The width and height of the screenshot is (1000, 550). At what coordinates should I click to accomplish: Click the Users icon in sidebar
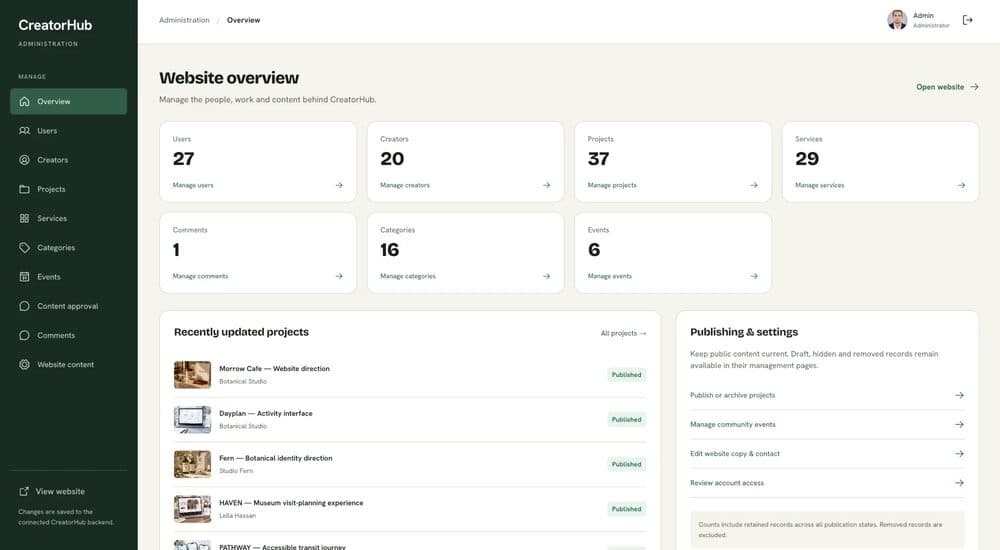[x=24, y=131]
